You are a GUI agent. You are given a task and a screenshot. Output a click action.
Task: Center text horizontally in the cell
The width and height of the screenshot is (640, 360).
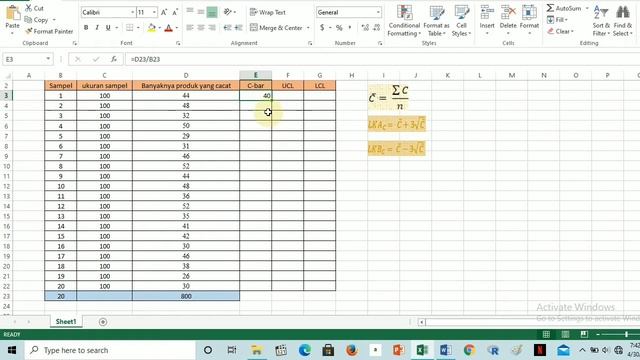(201, 28)
